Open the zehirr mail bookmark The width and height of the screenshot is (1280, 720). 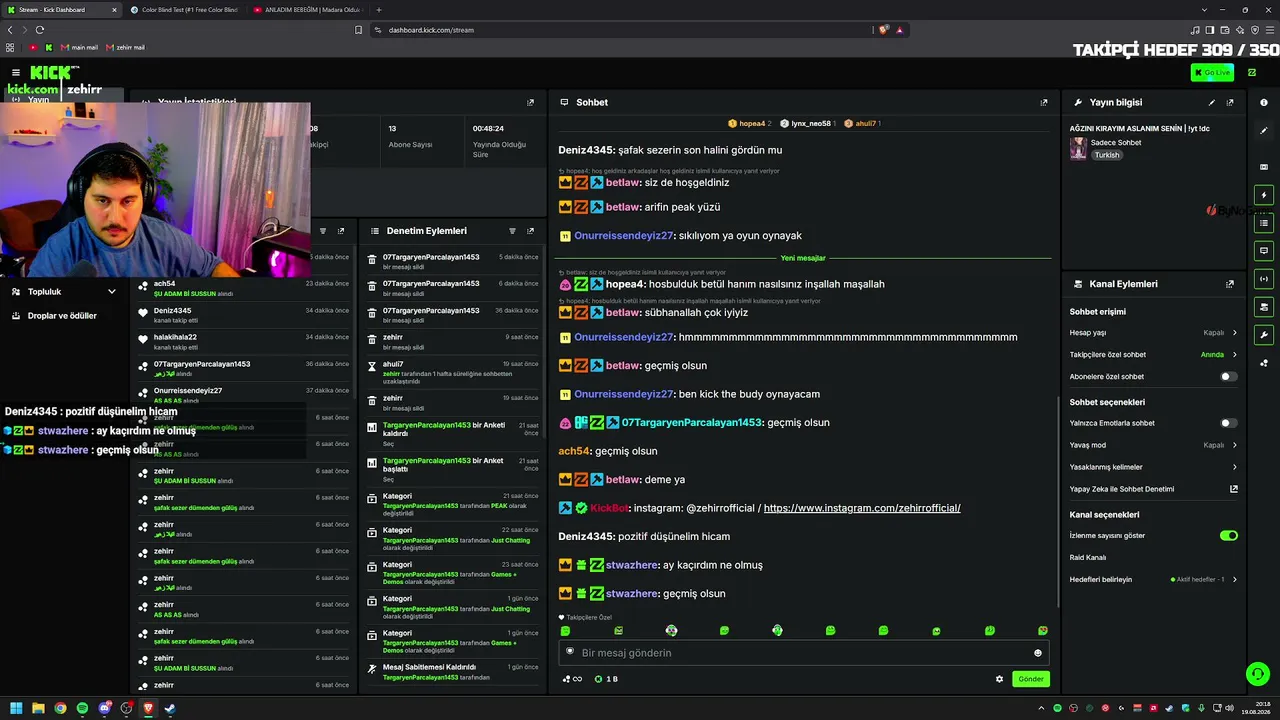(125, 47)
